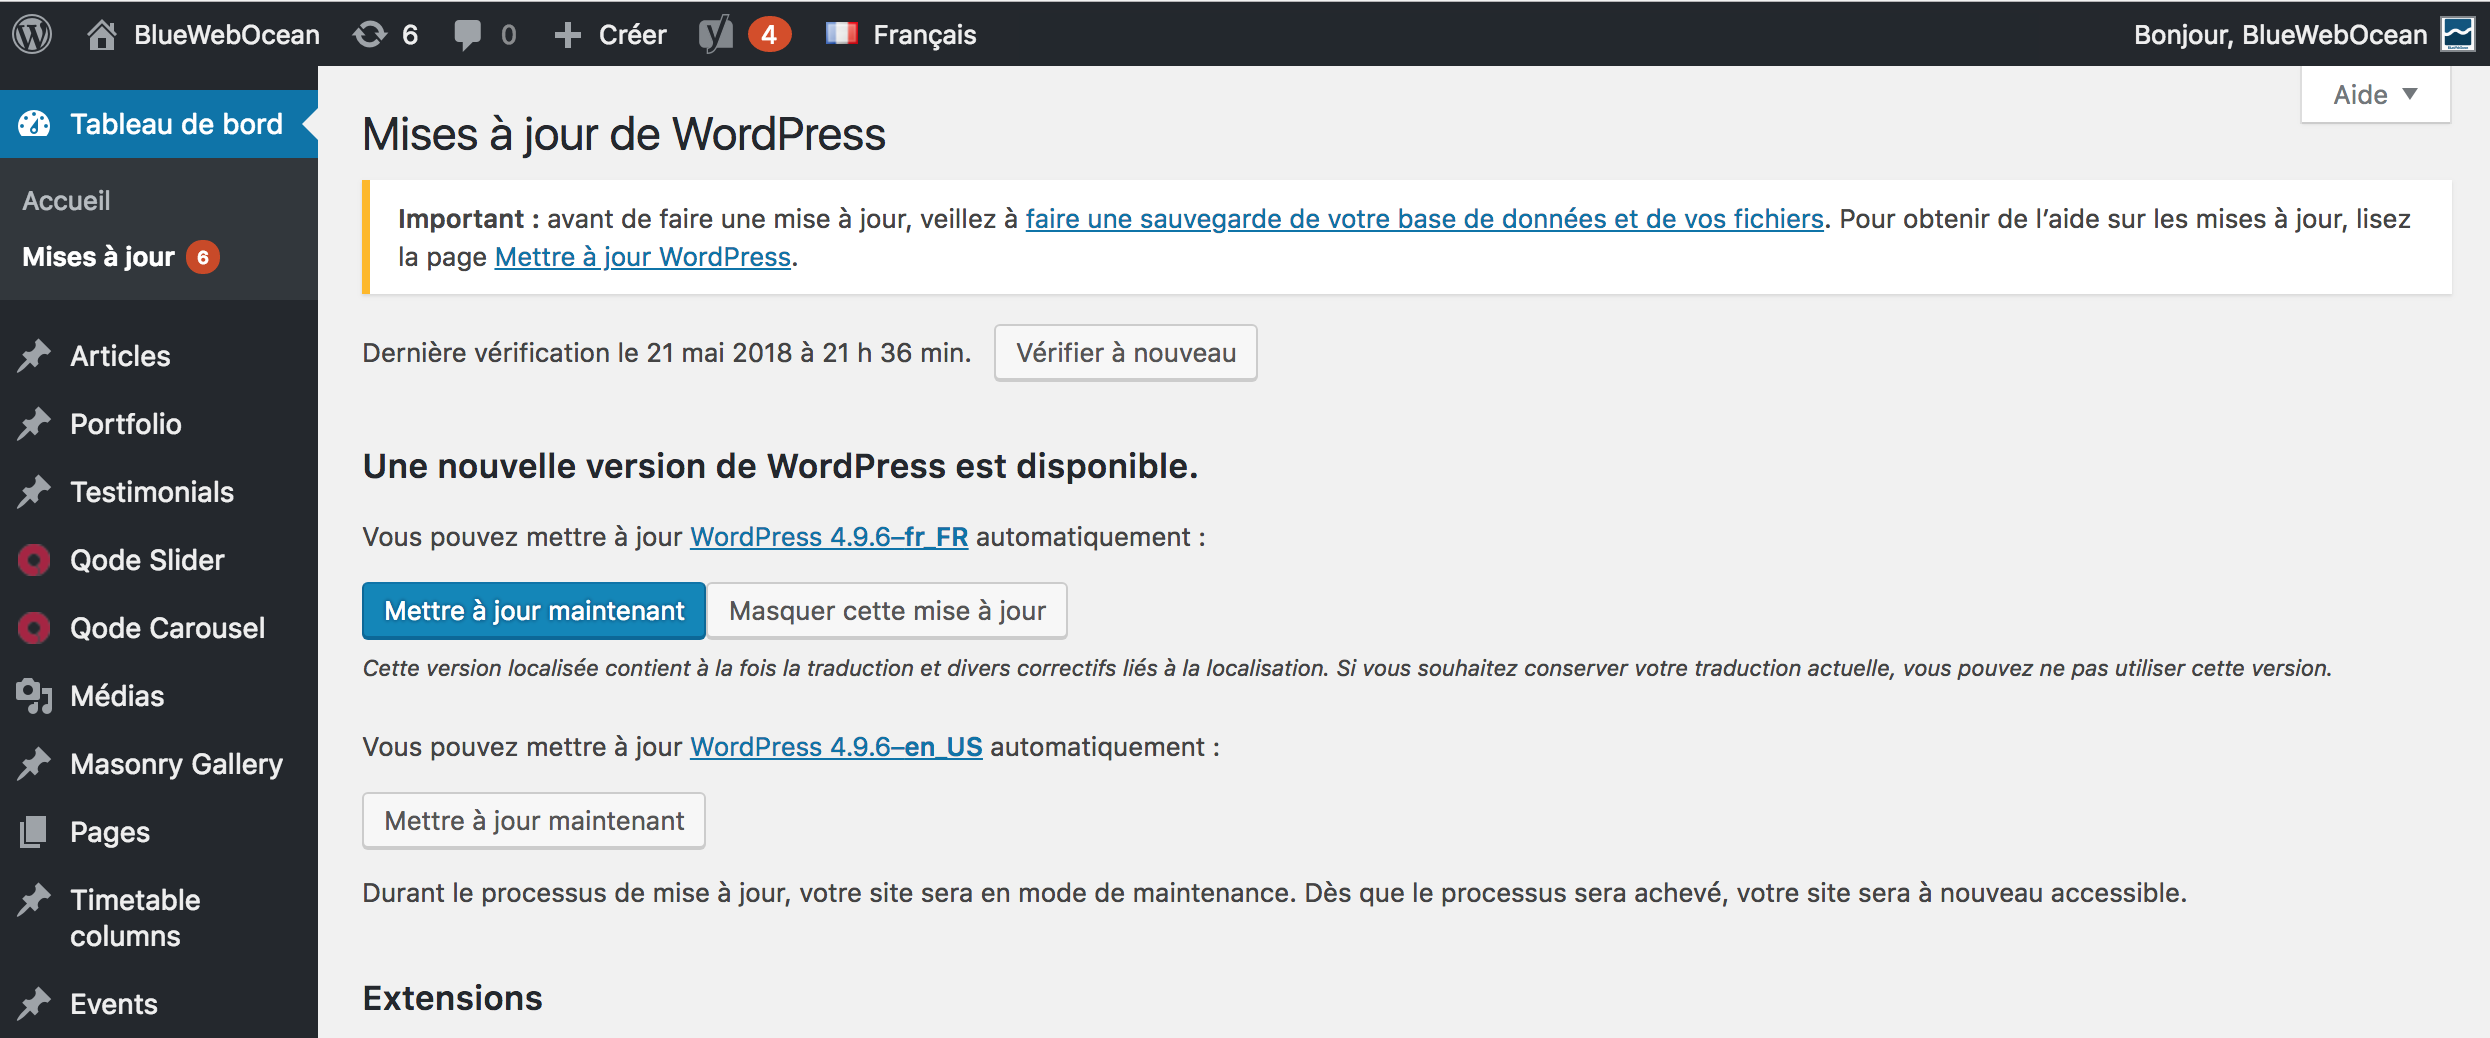Image resolution: width=2490 pixels, height=1038 pixels.
Task: Click the Qode Slider red circle icon
Action: click(34, 560)
